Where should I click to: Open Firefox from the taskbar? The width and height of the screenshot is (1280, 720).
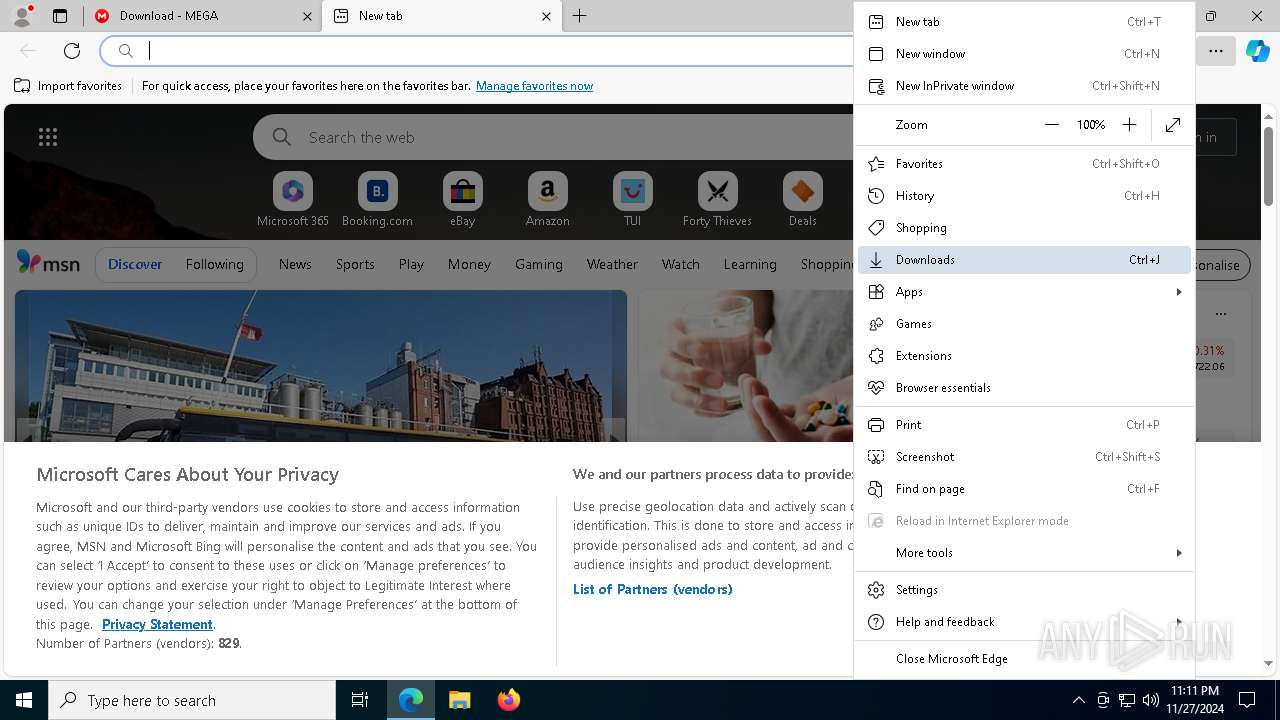[508, 700]
